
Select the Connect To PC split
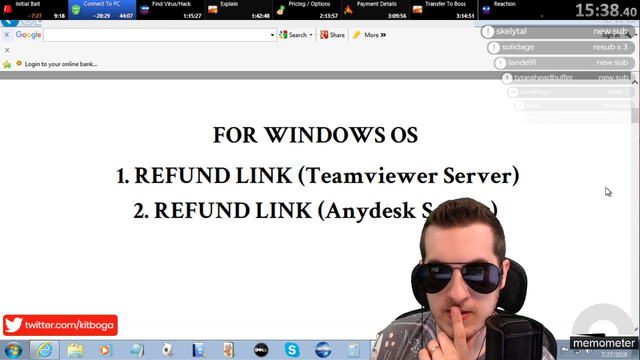click(102, 10)
